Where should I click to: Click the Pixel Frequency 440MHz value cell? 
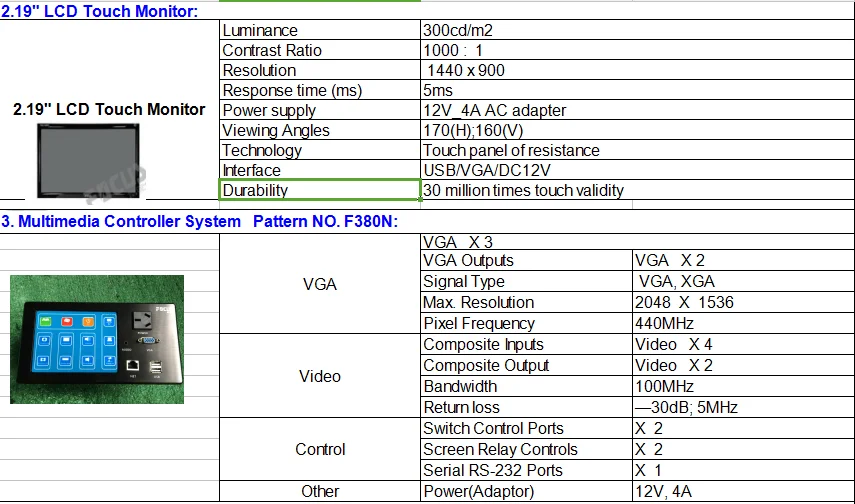(x=744, y=323)
